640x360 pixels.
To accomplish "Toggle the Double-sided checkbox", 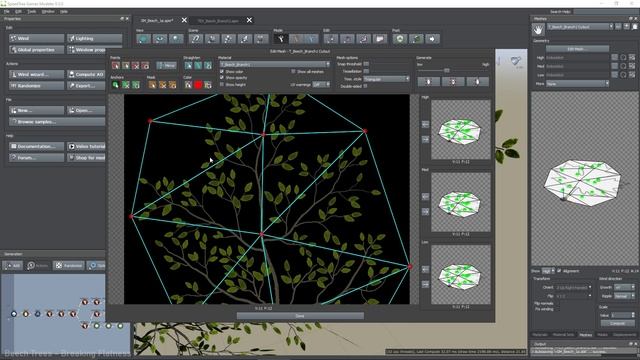I will tap(366, 86).
